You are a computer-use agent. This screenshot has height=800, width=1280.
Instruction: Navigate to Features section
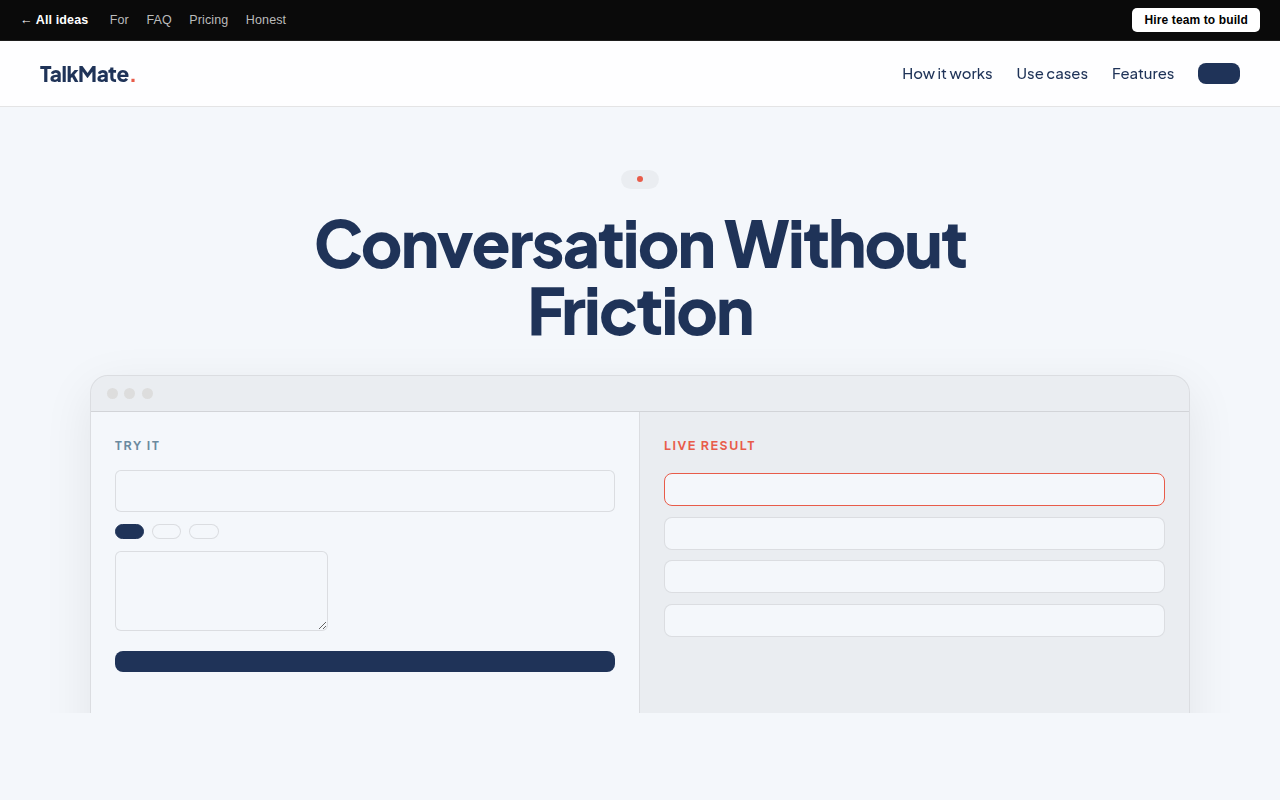coord(1143,74)
